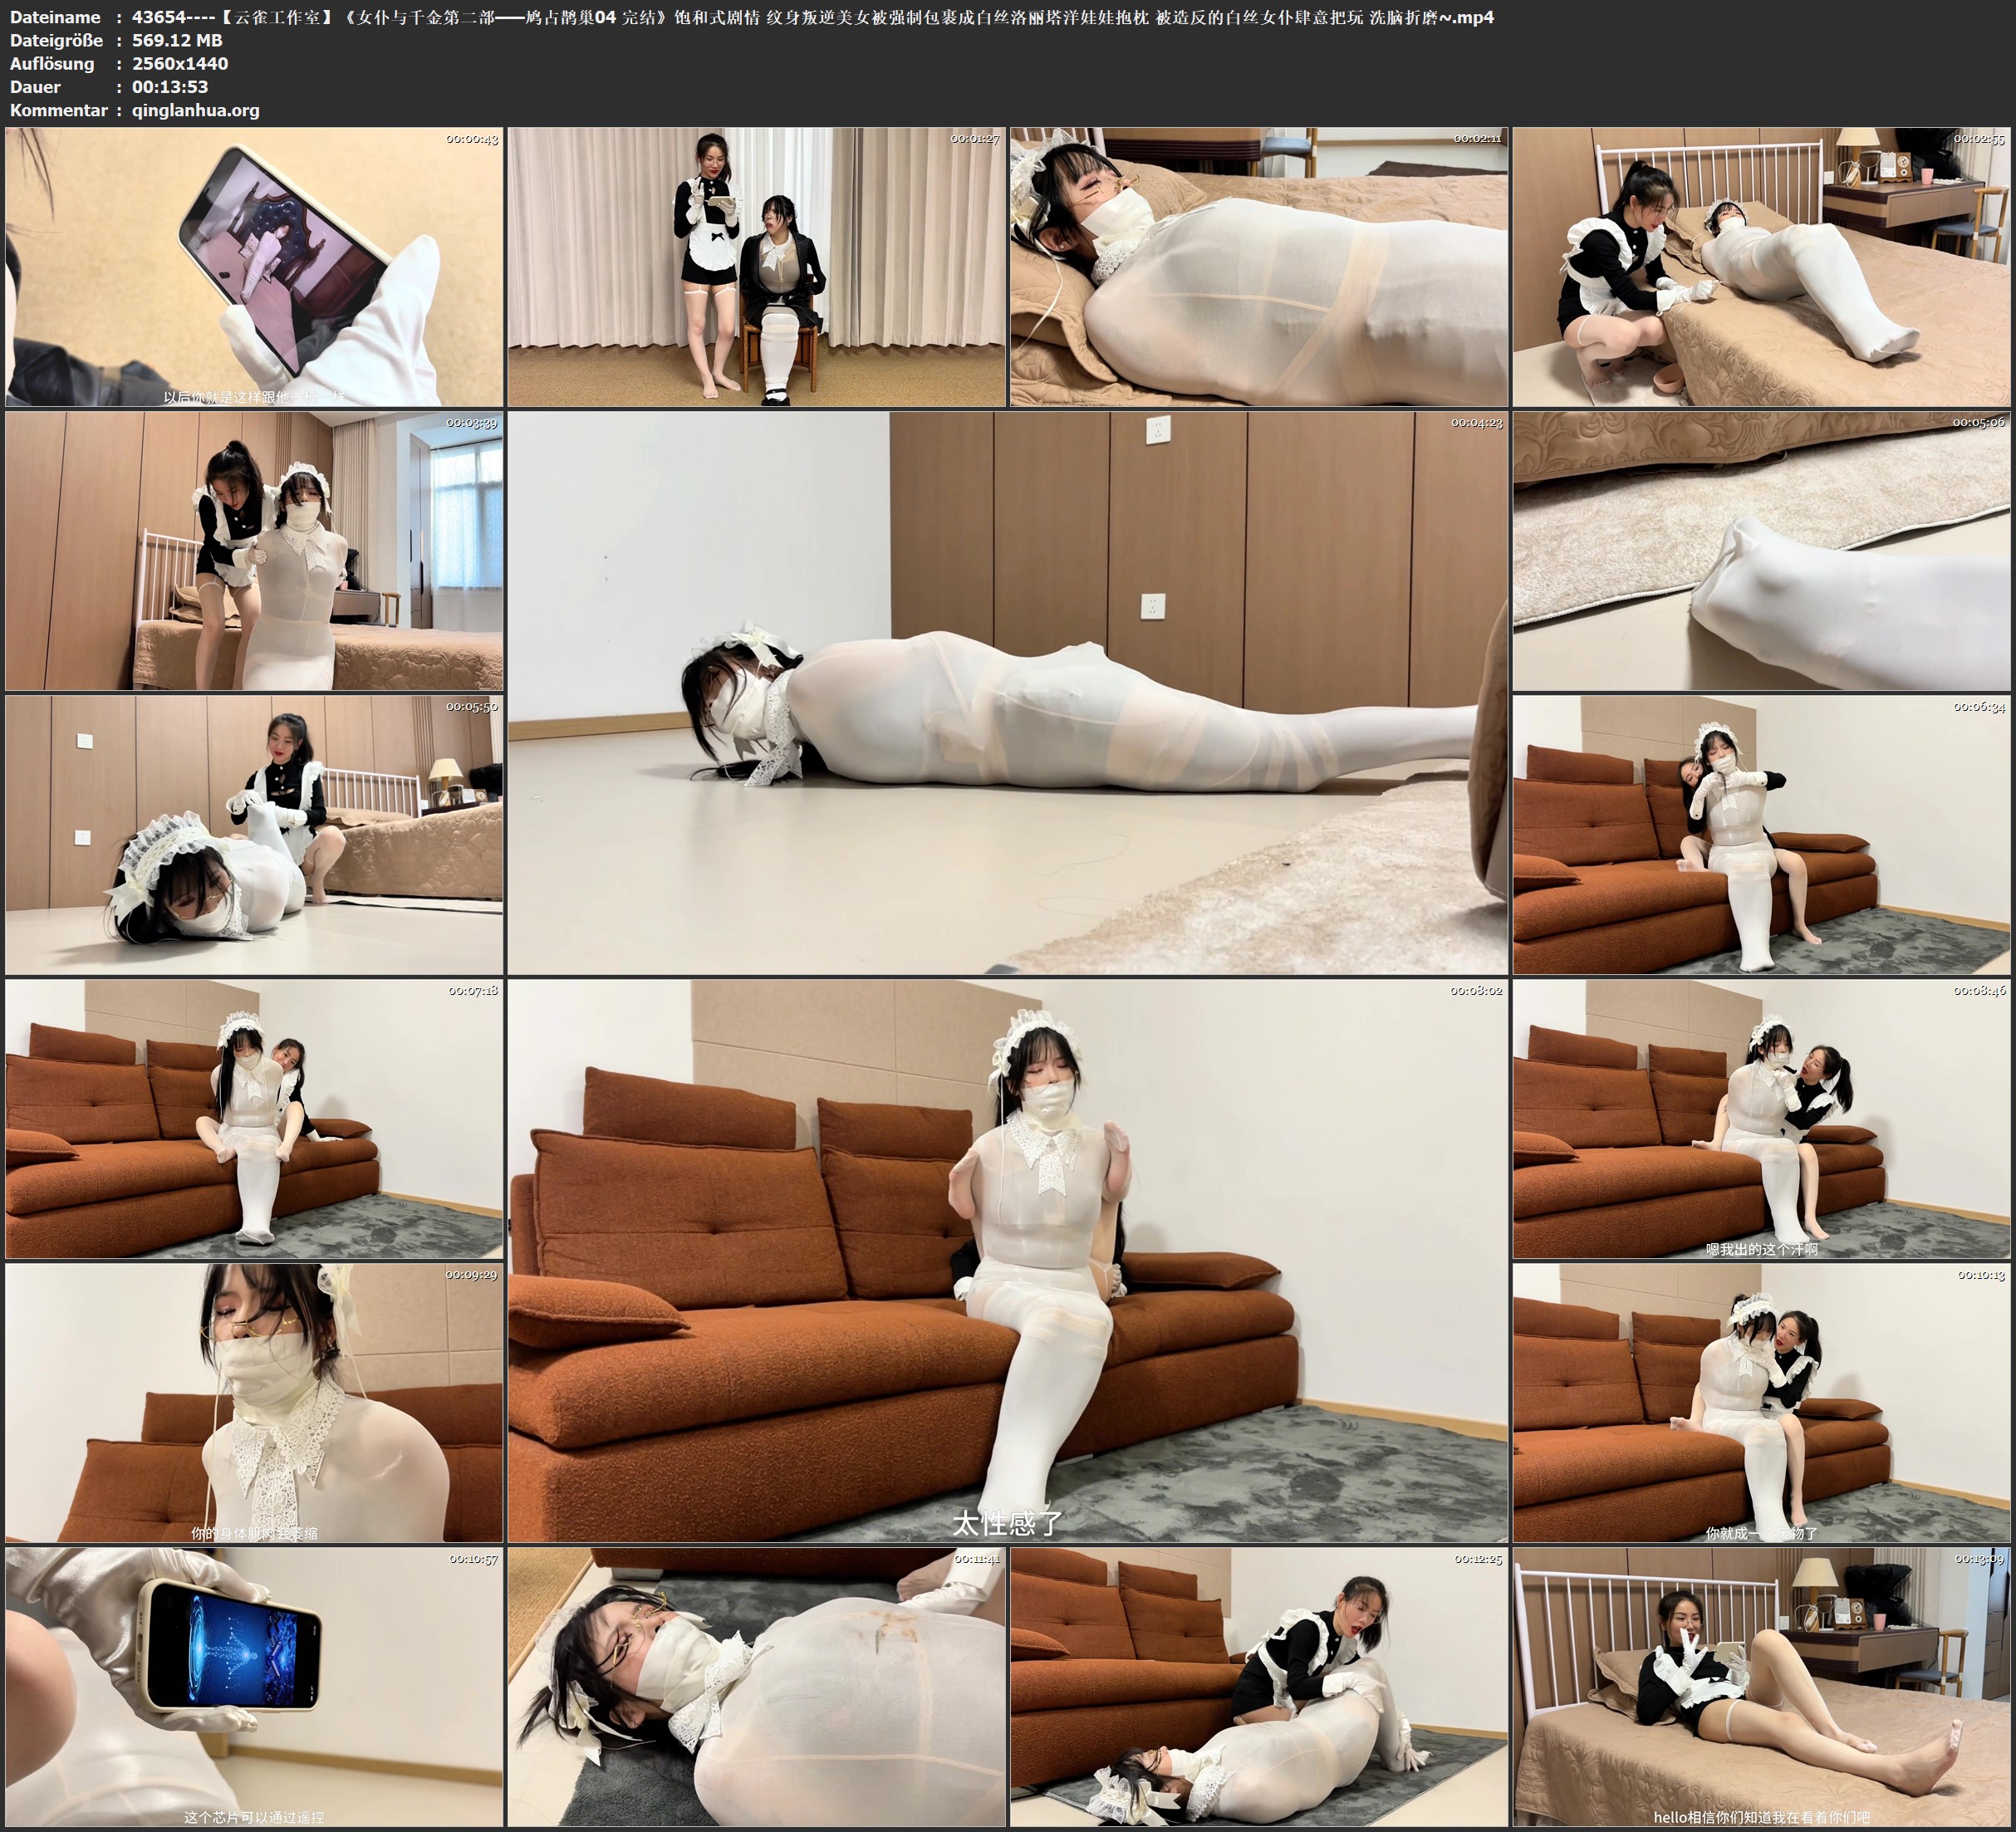The width and height of the screenshot is (2016, 1832).
Task: Click the Dateiname file name text
Action: point(812,17)
